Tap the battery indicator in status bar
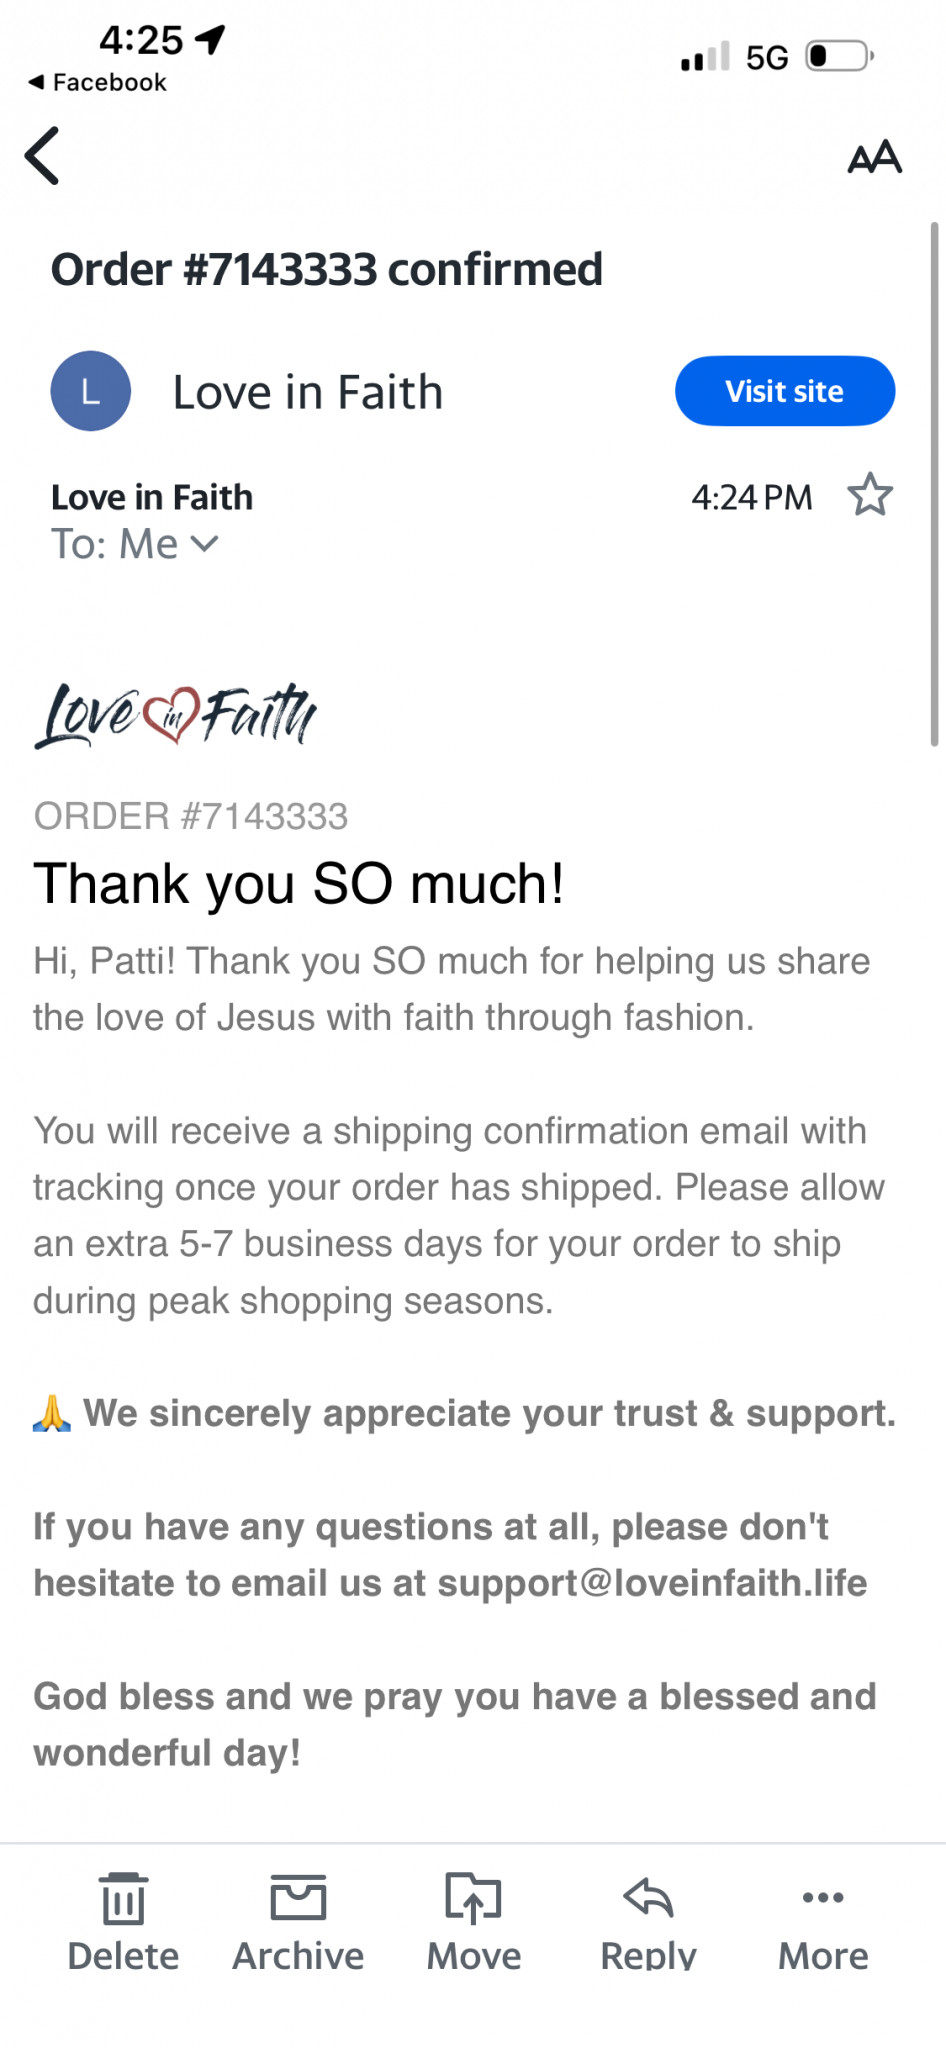 (x=840, y=56)
